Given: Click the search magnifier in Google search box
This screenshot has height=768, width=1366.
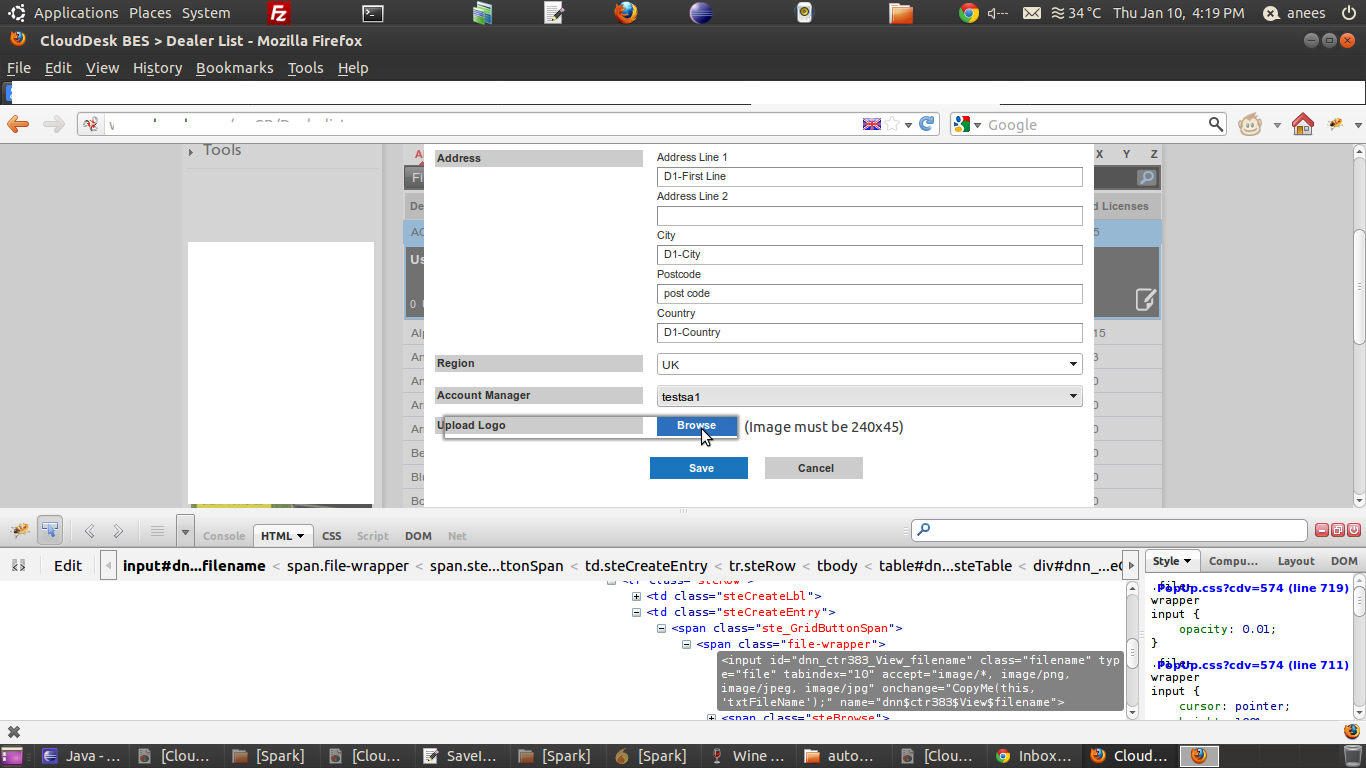Looking at the screenshot, I should click(x=1216, y=124).
